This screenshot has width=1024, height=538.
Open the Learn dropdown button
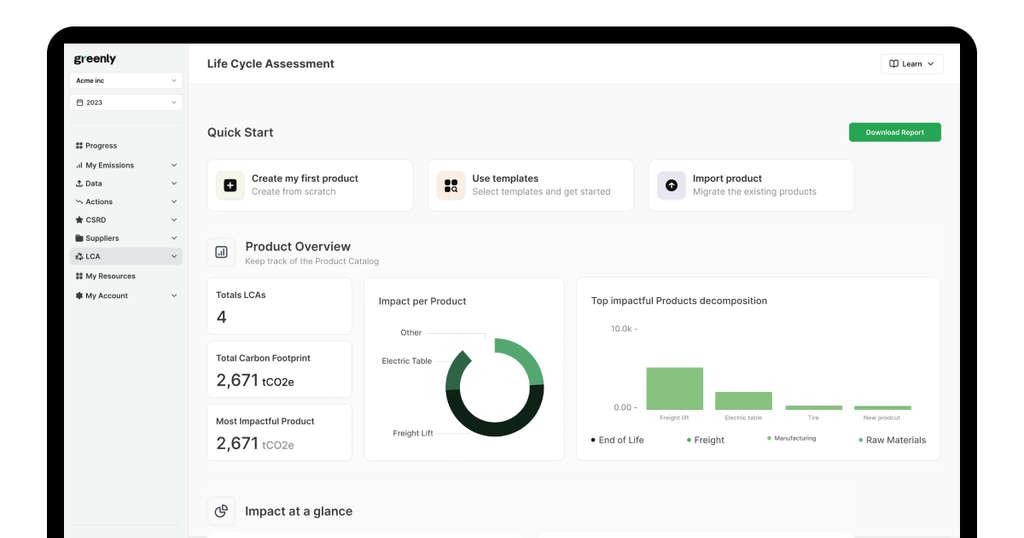pyautogui.click(x=911, y=64)
